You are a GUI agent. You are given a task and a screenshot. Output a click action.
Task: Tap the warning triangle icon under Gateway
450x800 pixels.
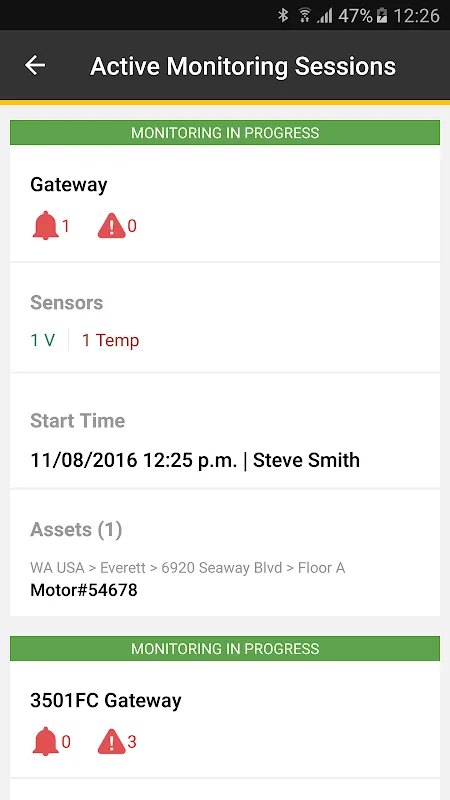click(x=111, y=226)
